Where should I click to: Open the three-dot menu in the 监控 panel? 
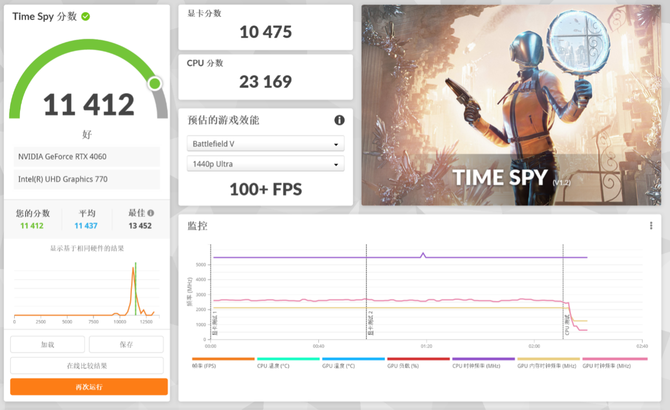point(651,226)
